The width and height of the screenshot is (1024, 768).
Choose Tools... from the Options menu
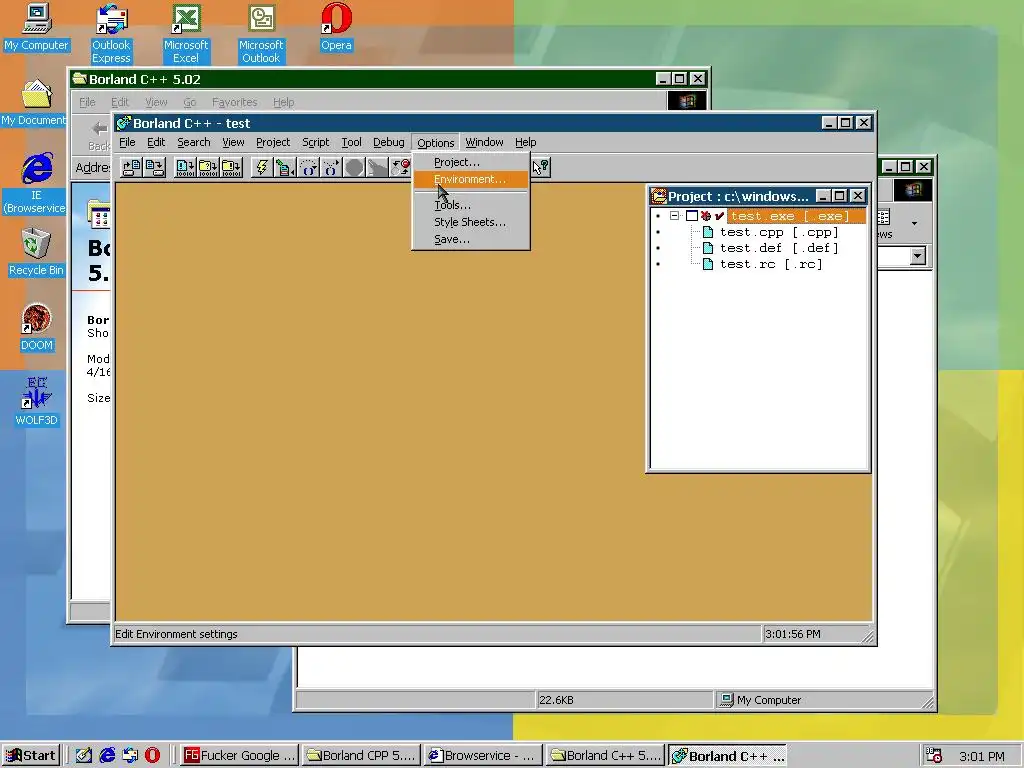[470, 205]
